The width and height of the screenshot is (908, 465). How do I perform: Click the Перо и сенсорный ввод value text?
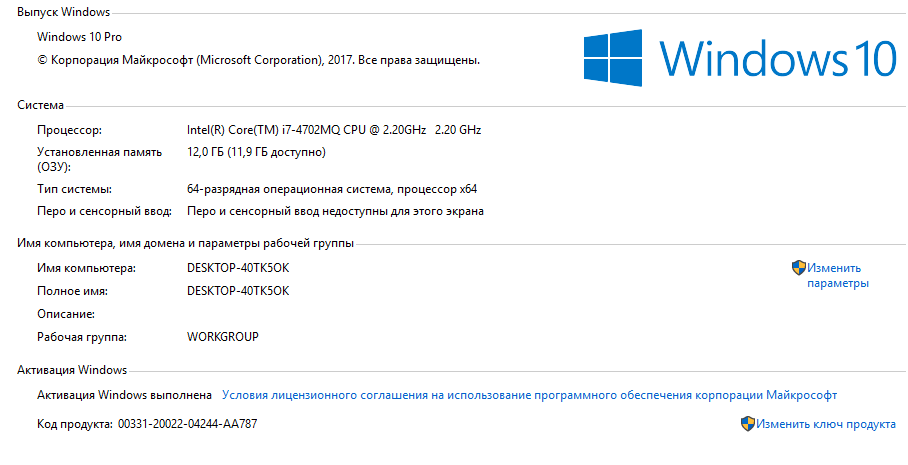point(335,211)
